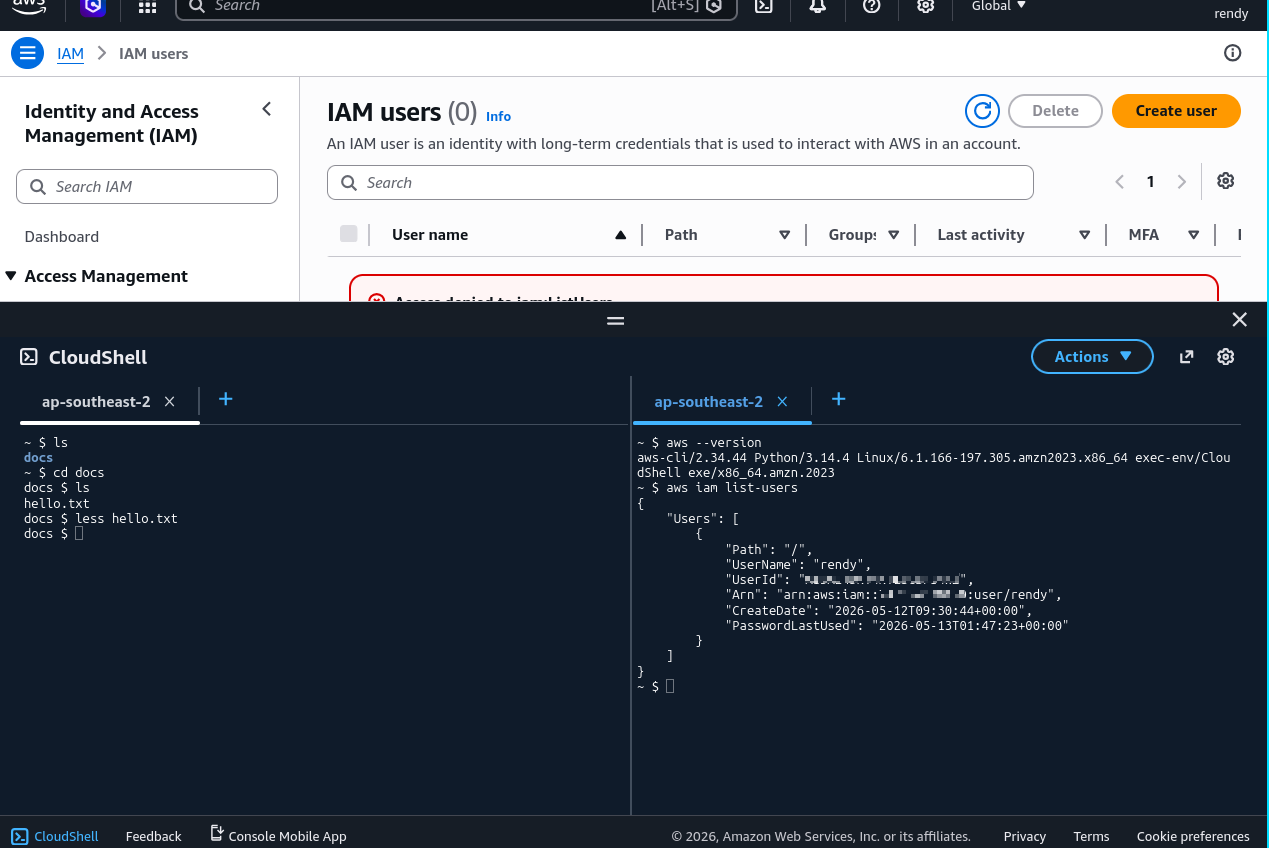Open Dashboard in IAM sidebar
This screenshot has height=848, width=1269.
(62, 237)
